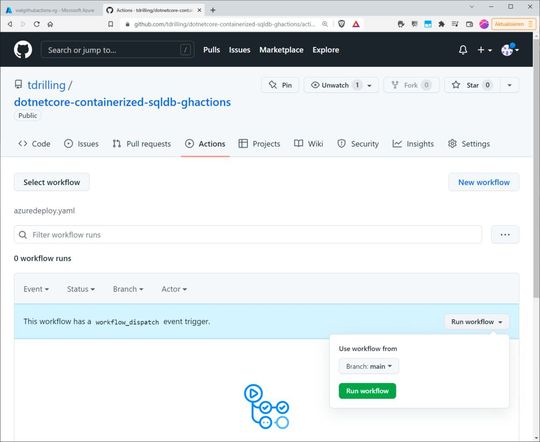Expand the Branch filter dropdown
Screen dimensions: 540x442
coord(128,289)
